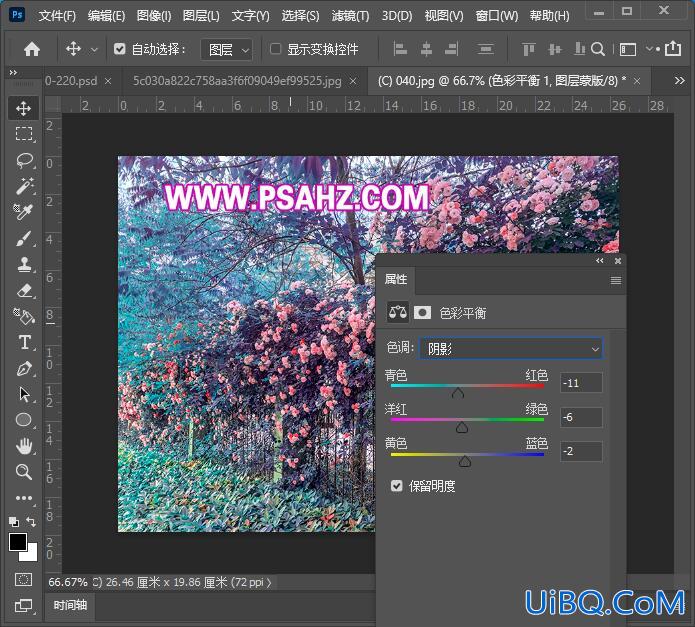The width and height of the screenshot is (695, 627).
Task: Expand the Move tool preset arrow
Action: [94, 50]
